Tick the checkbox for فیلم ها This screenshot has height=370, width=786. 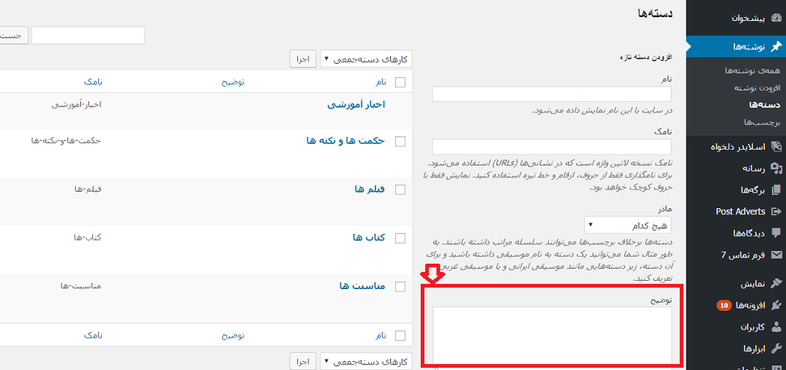click(x=400, y=190)
